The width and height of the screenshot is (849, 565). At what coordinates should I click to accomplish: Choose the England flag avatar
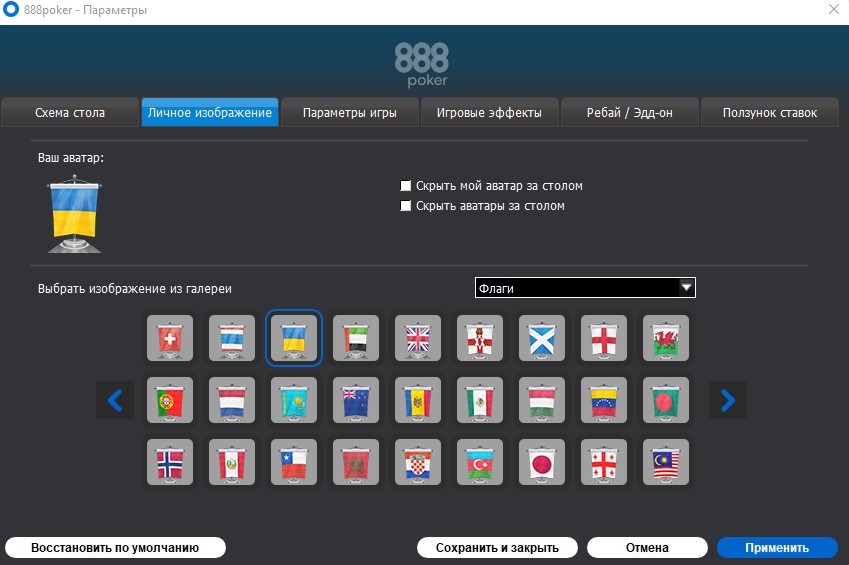click(x=604, y=338)
